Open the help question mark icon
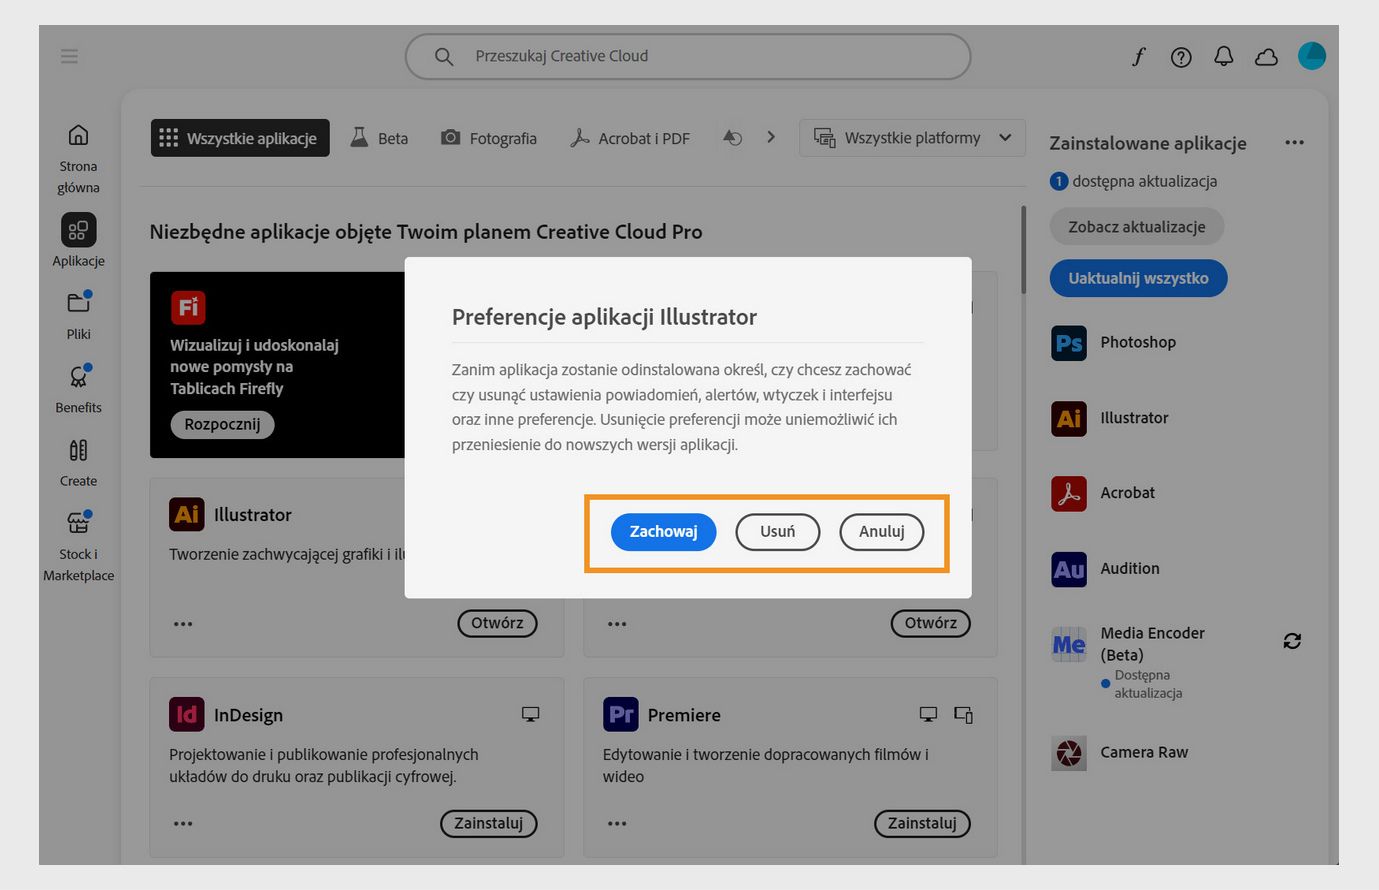Screen dimensions: 1379x890 coord(1181,57)
